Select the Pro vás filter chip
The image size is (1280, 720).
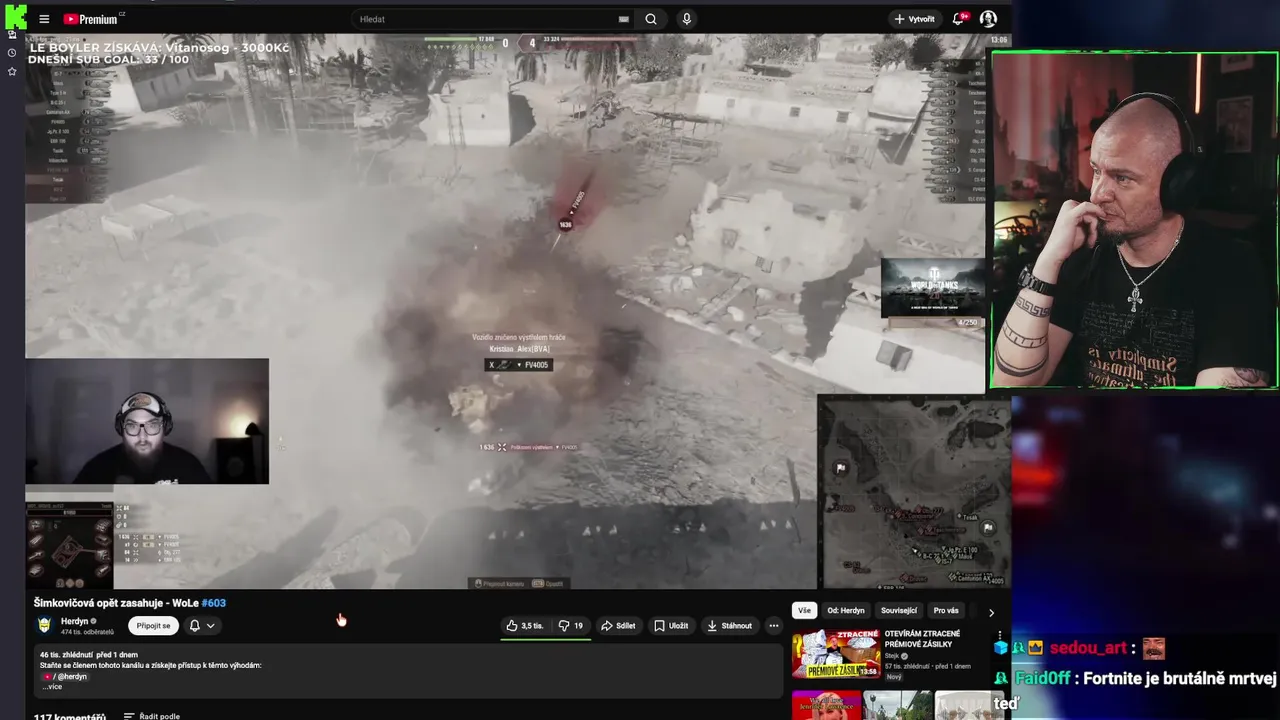click(x=946, y=610)
